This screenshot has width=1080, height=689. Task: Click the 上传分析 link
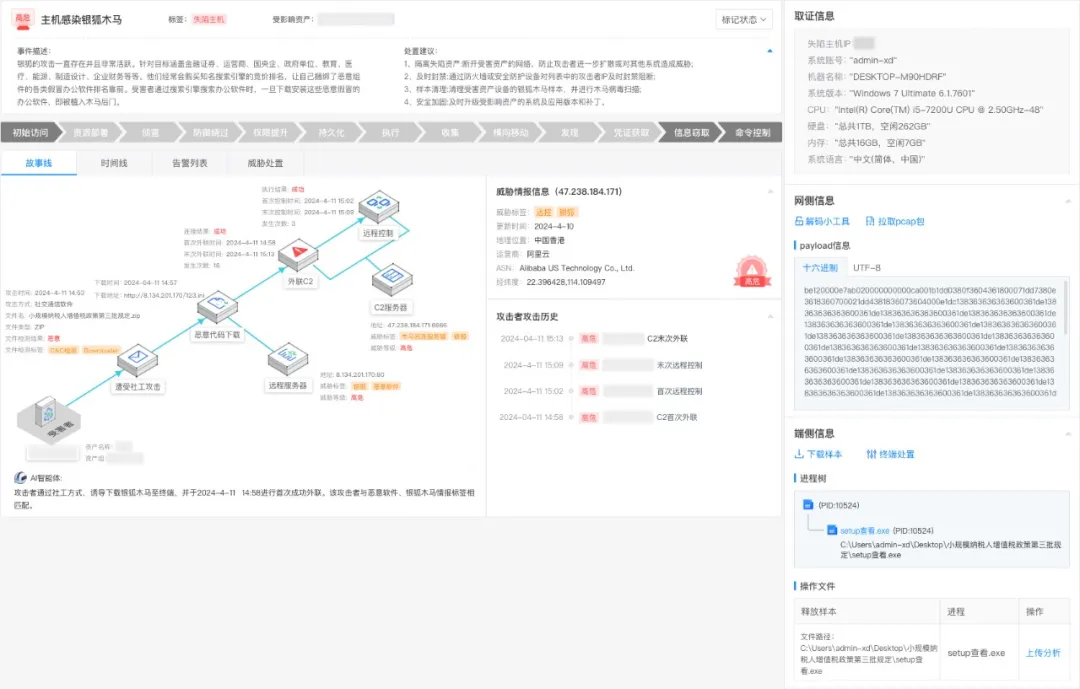point(1043,652)
